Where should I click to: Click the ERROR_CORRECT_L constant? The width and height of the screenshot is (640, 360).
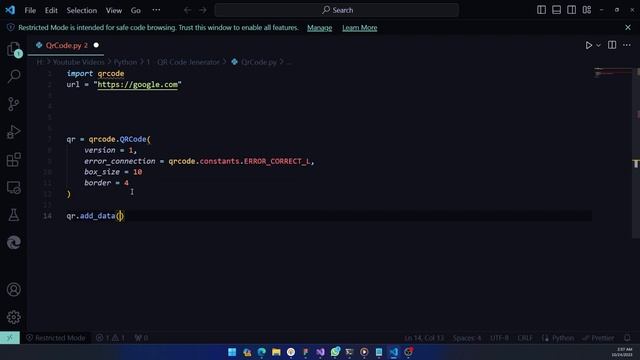pos(277,161)
